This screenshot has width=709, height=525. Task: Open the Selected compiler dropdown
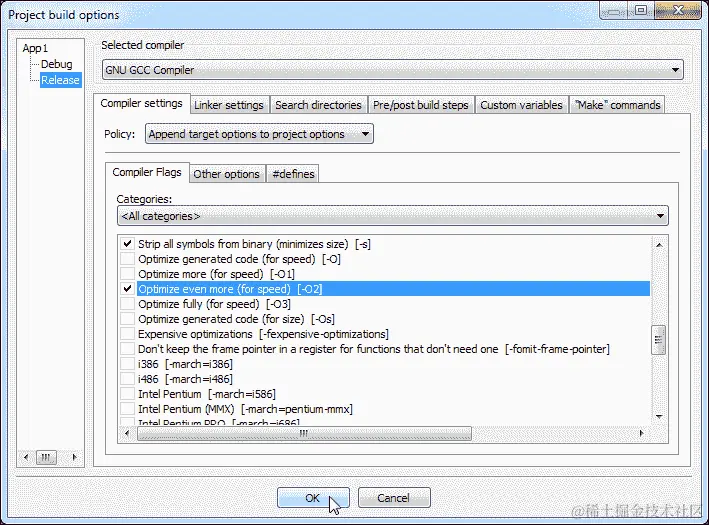[x=392, y=70]
